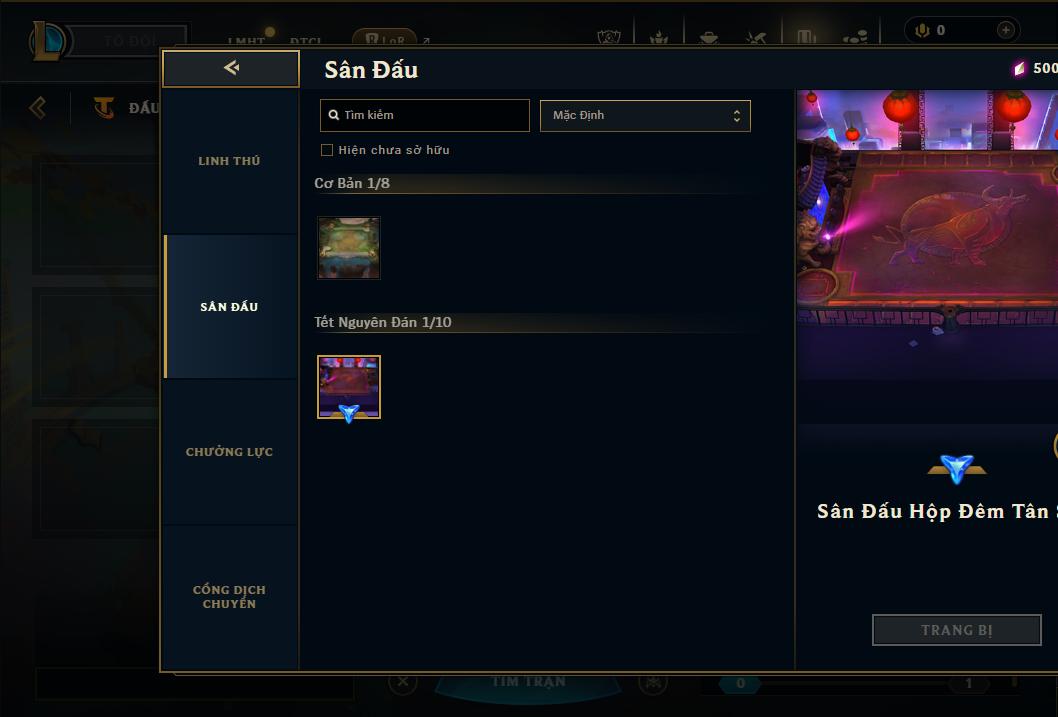The height and width of the screenshot is (717, 1058).
Task: Click the Trang Bị equip button
Action: tap(957, 630)
